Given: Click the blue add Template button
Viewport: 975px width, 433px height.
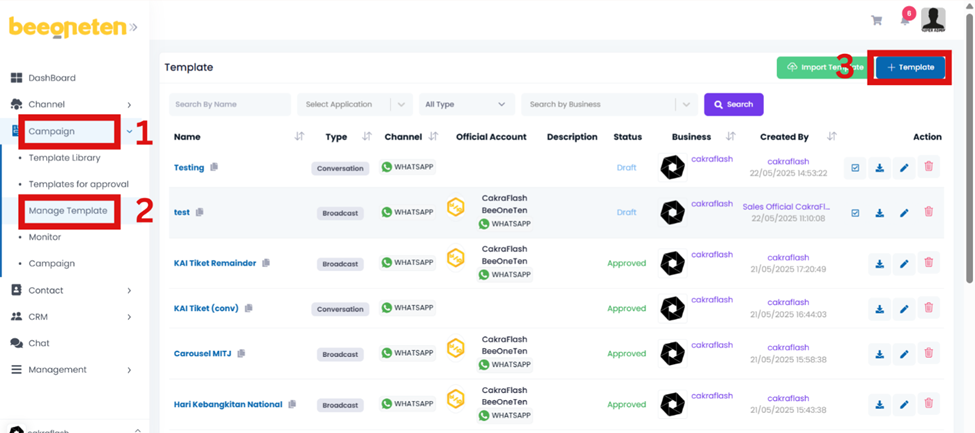Looking at the screenshot, I should pos(910,67).
